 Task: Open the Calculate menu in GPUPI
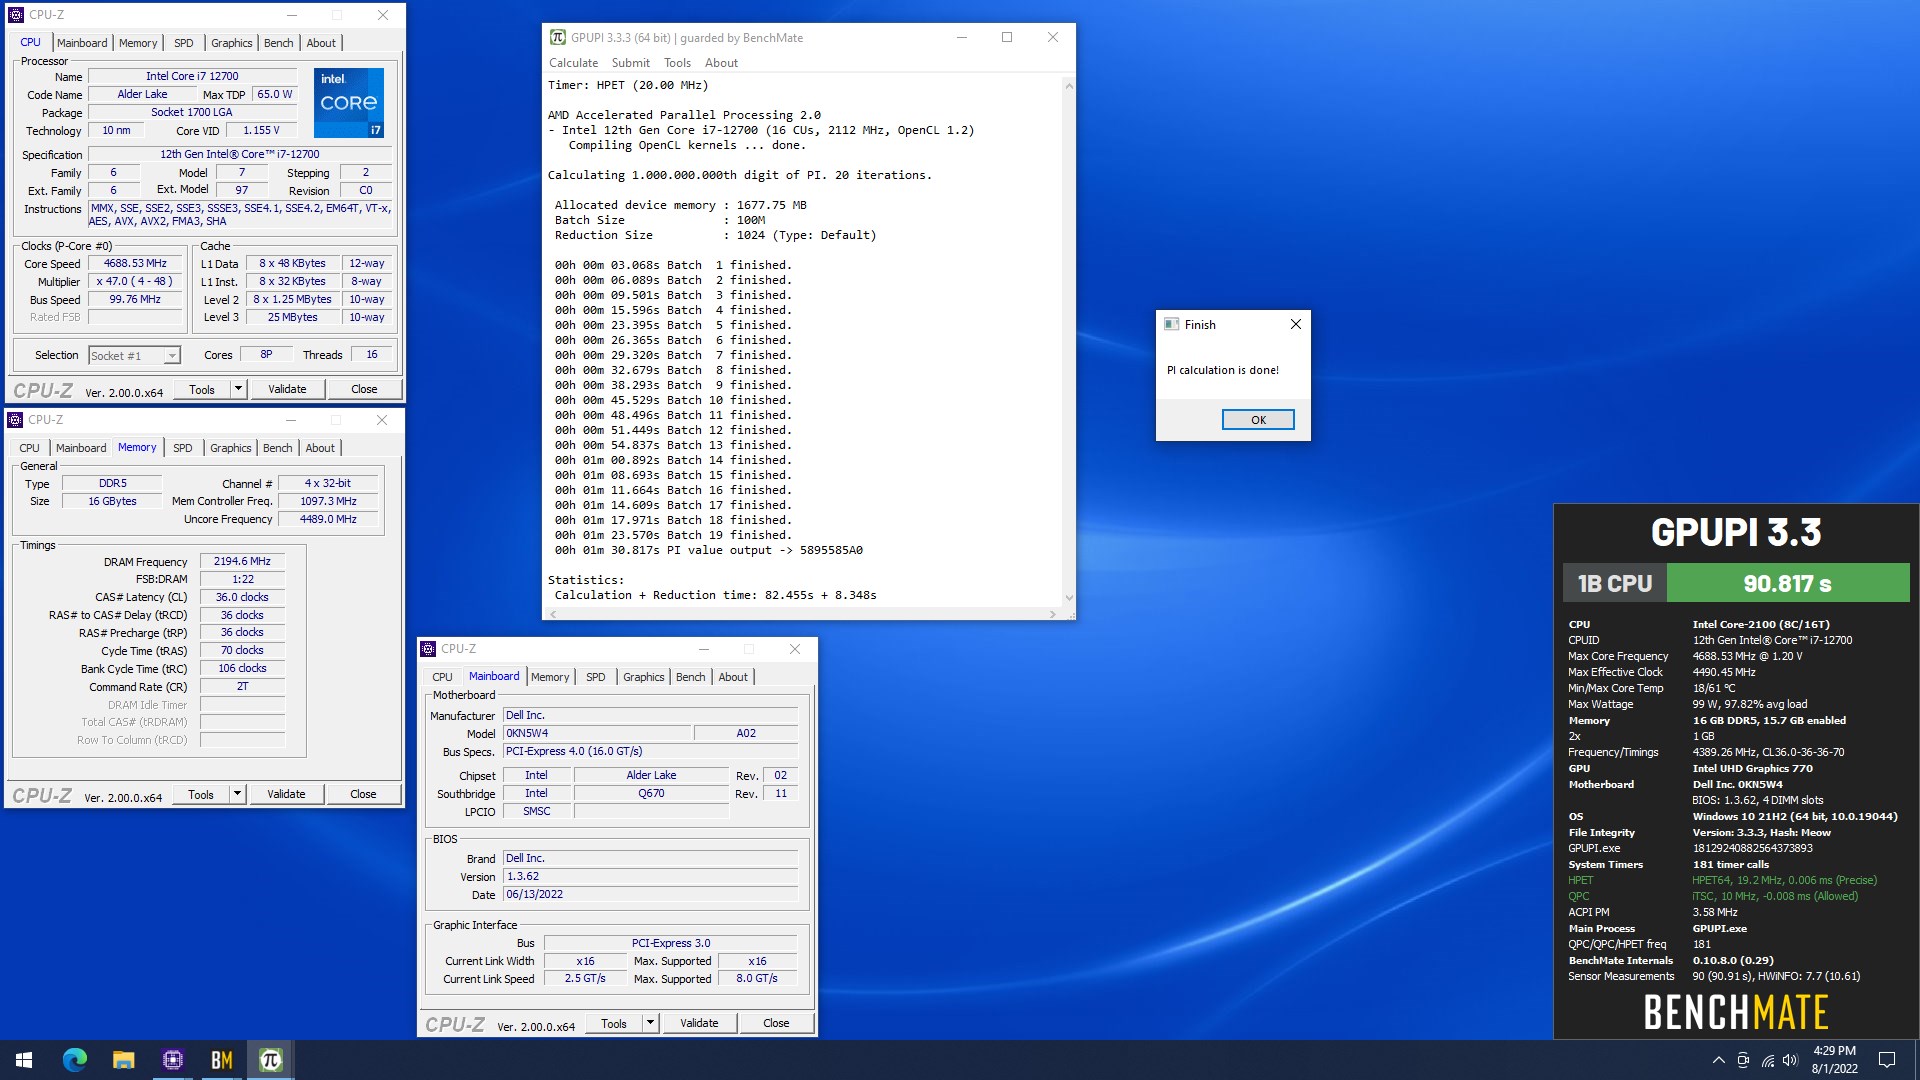click(573, 63)
